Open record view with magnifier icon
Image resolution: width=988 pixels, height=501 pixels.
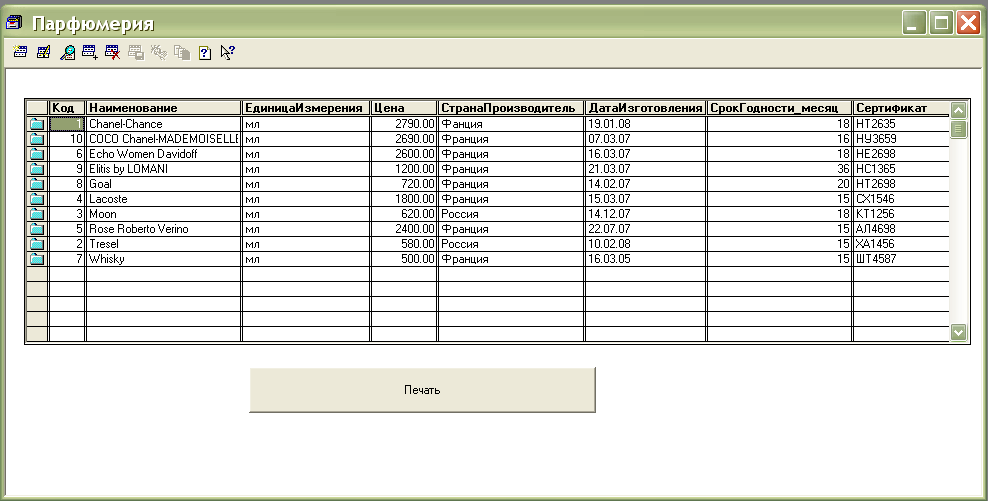67,52
